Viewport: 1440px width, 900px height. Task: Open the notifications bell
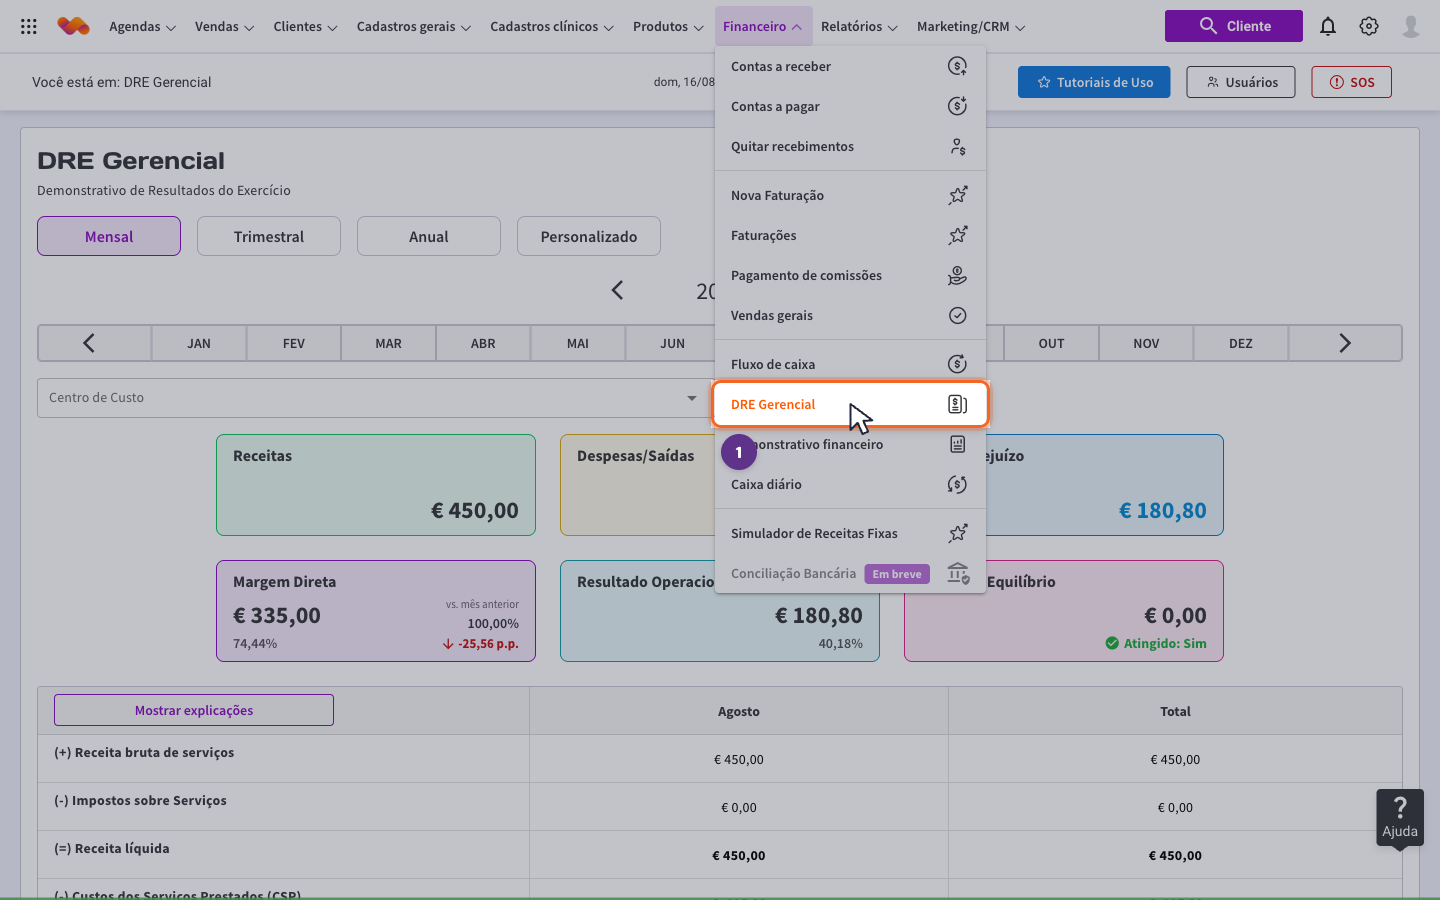1328,27
